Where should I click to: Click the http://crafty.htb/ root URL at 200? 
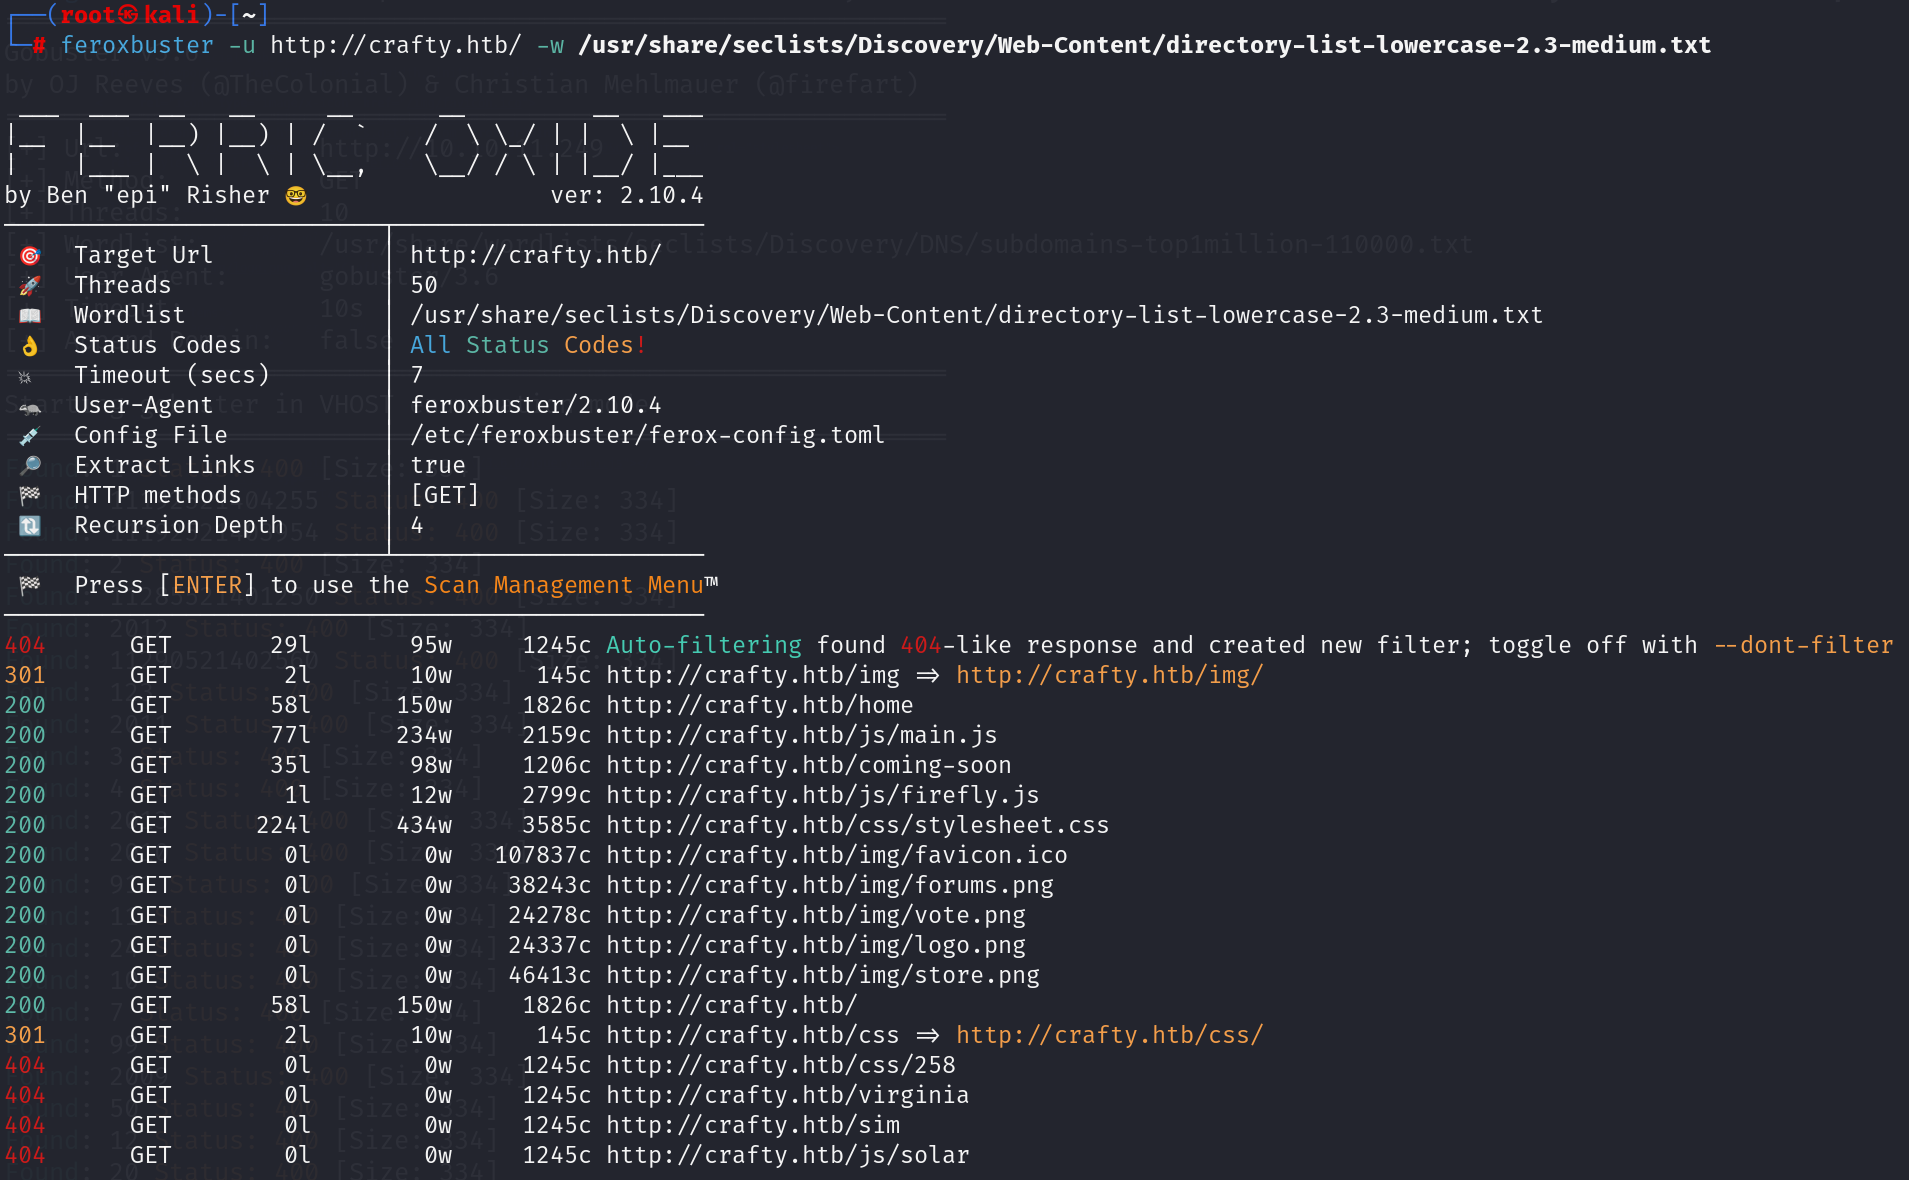(732, 1005)
